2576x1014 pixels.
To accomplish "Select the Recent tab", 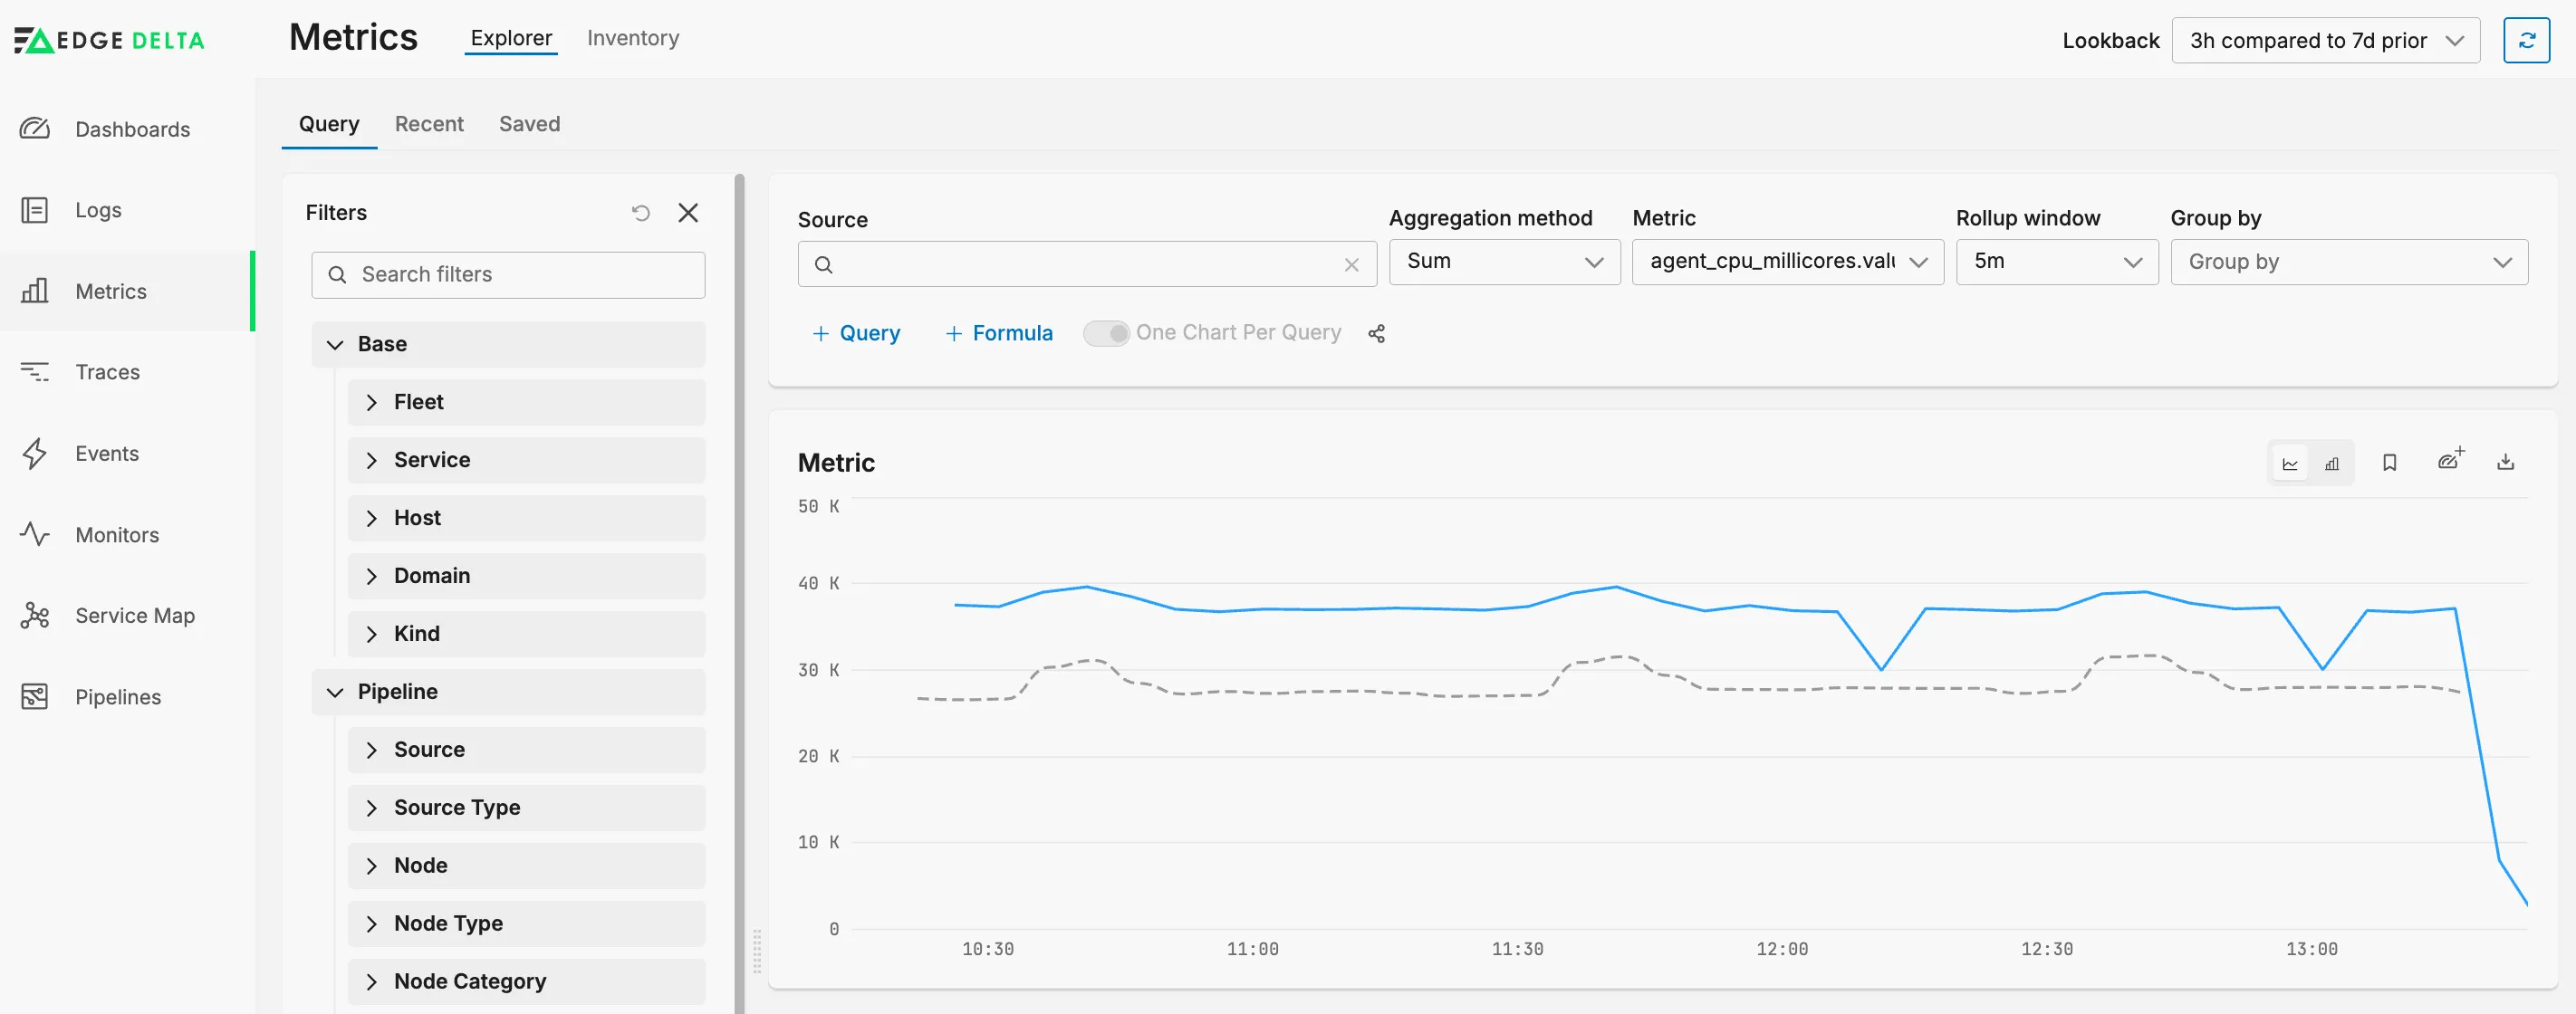I will coord(429,124).
